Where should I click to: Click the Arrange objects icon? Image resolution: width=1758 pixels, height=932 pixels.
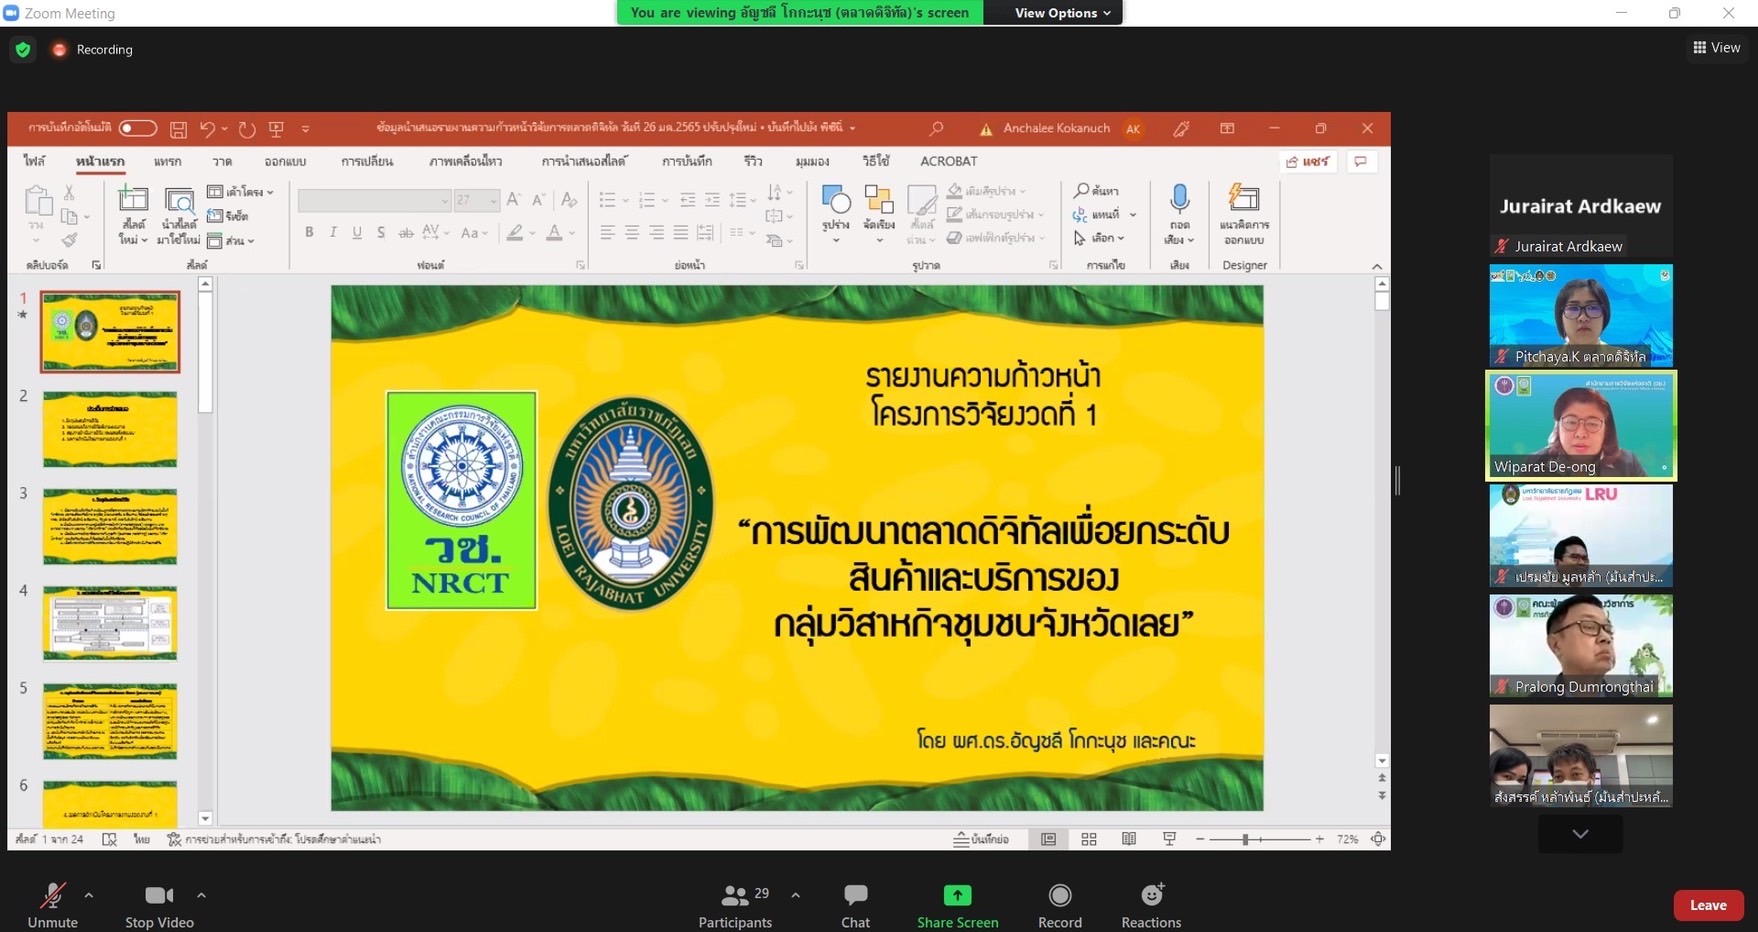click(x=879, y=200)
